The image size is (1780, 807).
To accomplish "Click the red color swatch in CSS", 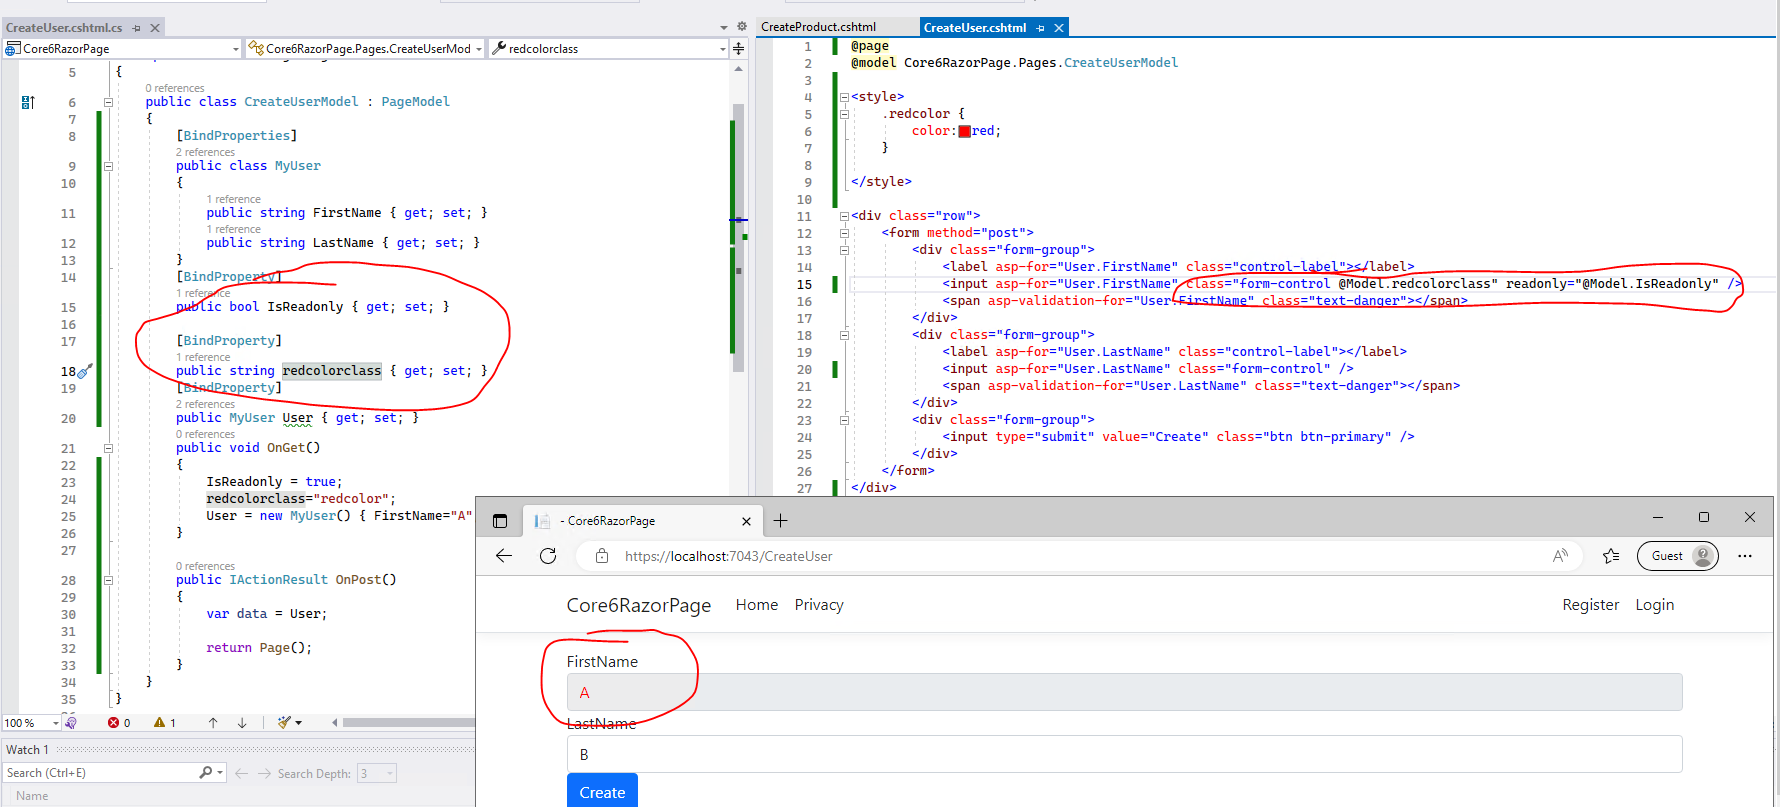I will pyautogui.click(x=964, y=131).
